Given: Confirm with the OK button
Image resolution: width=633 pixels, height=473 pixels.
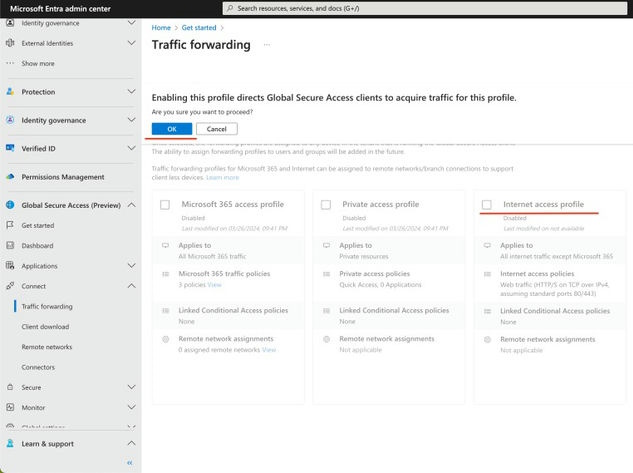Looking at the screenshot, I should point(172,129).
